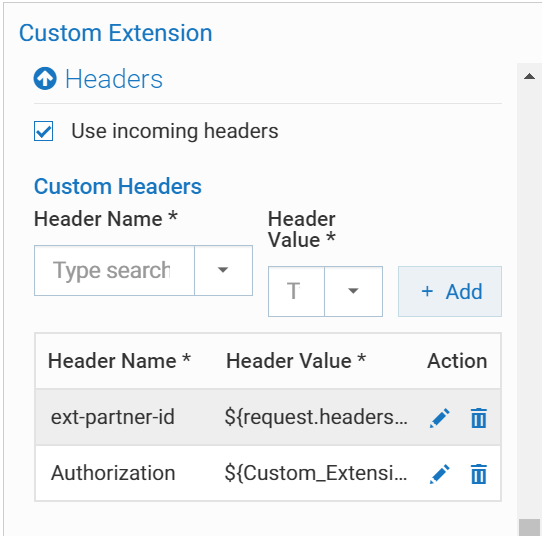Click the Headers section title
The height and width of the screenshot is (536, 542).
(114, 79)
